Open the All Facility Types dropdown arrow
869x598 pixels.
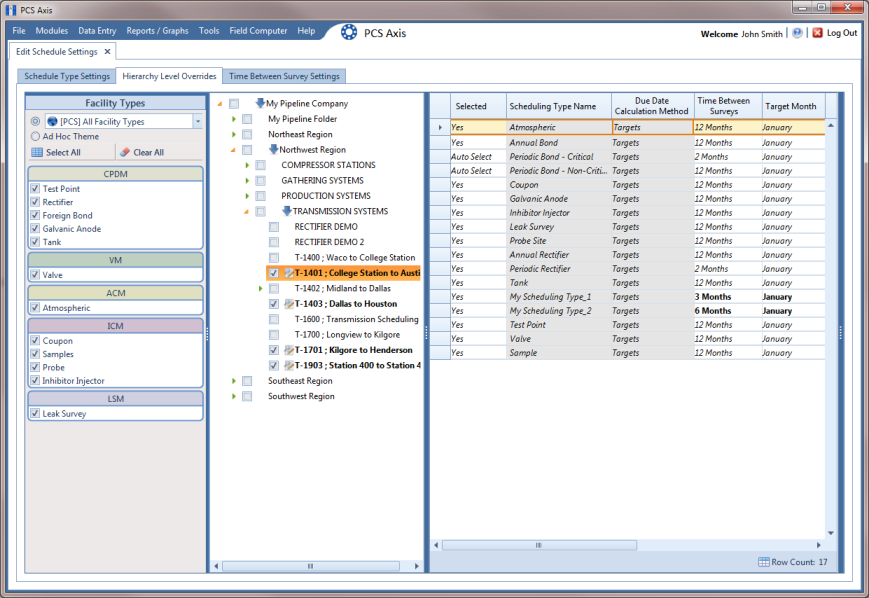[198, 121]
